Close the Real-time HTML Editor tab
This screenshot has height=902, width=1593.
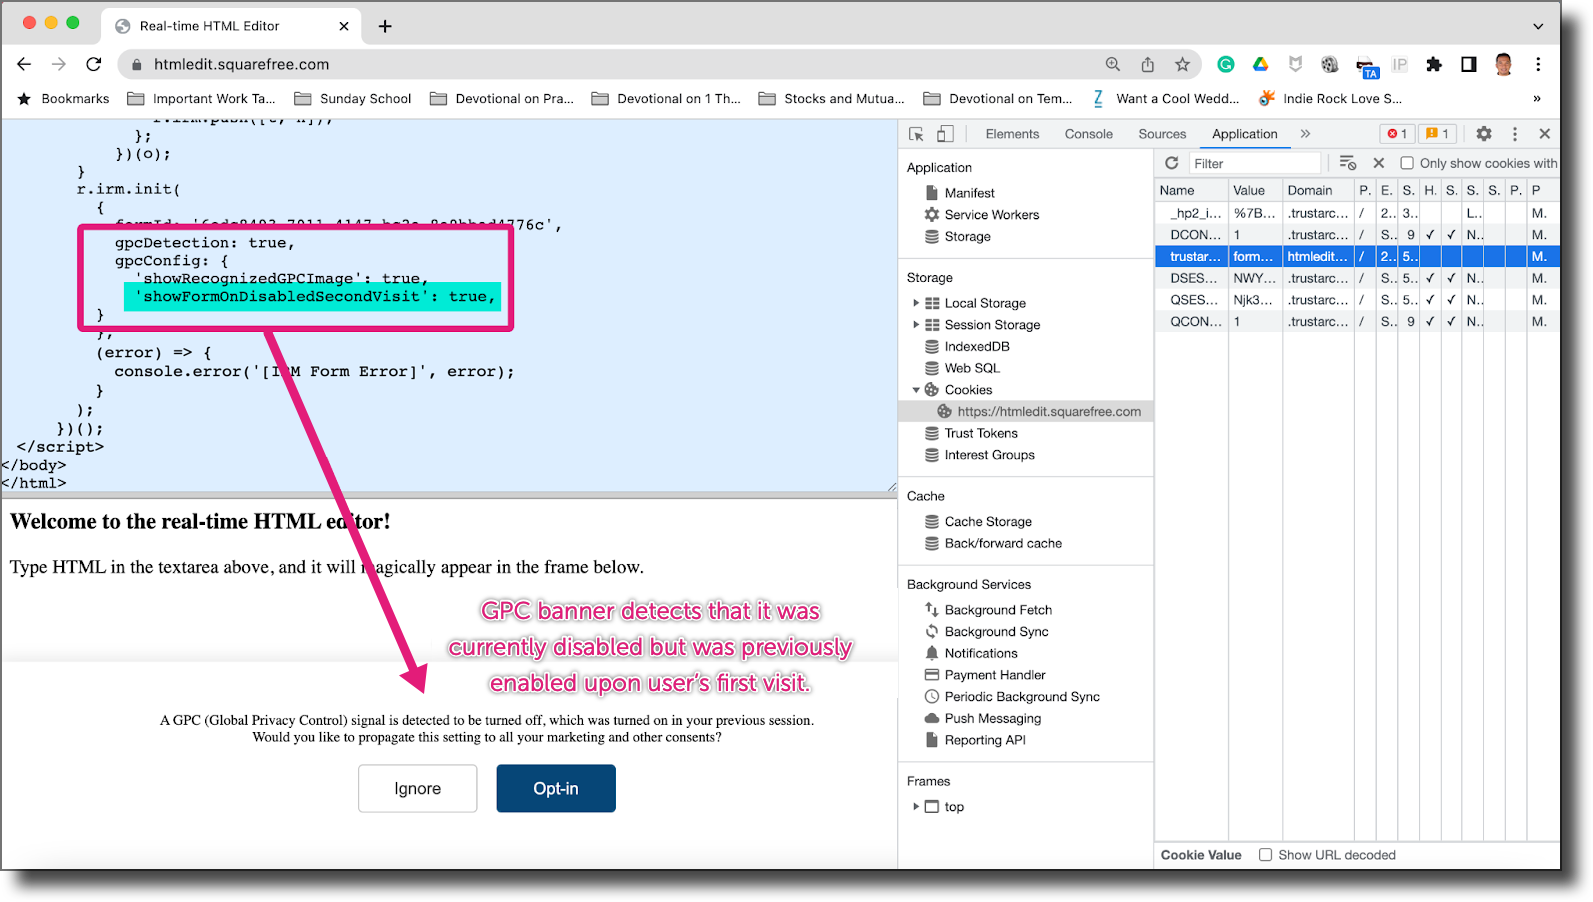pos(344,26)
